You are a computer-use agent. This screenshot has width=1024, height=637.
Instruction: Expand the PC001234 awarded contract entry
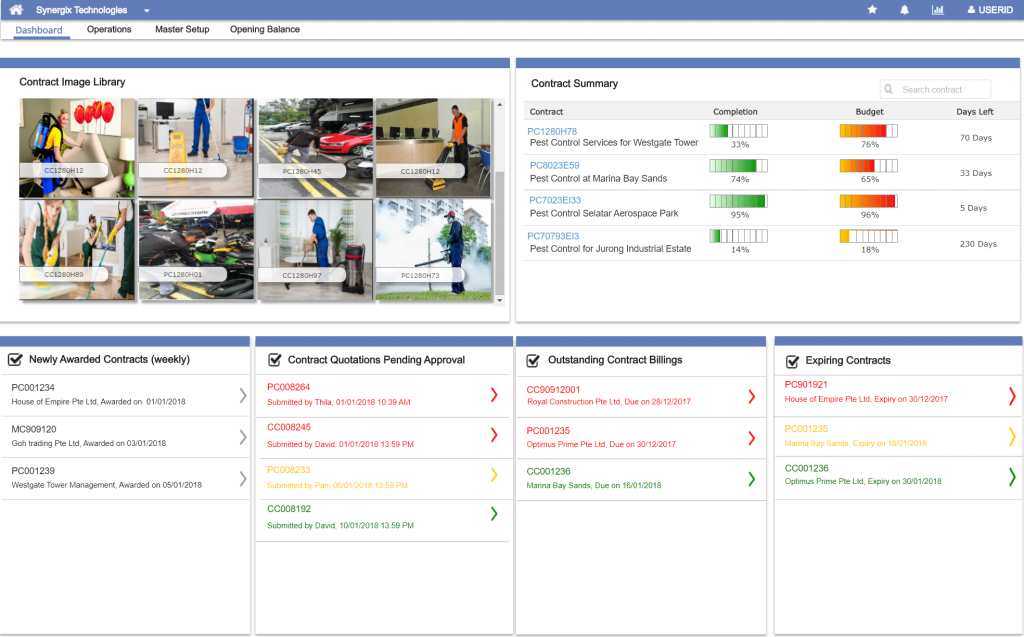(x=243, y=394)
